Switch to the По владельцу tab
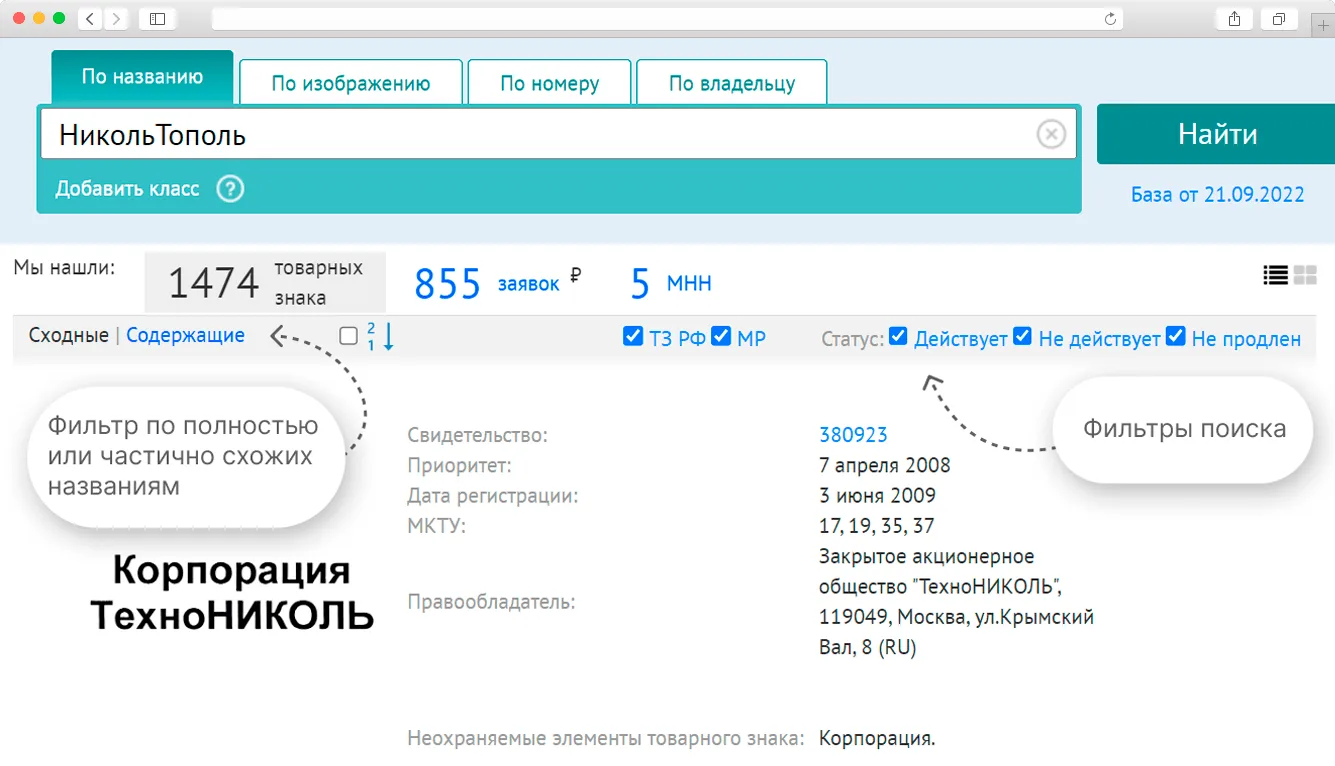The width and height of the screenshot is (1335, 766). (732, 83)
